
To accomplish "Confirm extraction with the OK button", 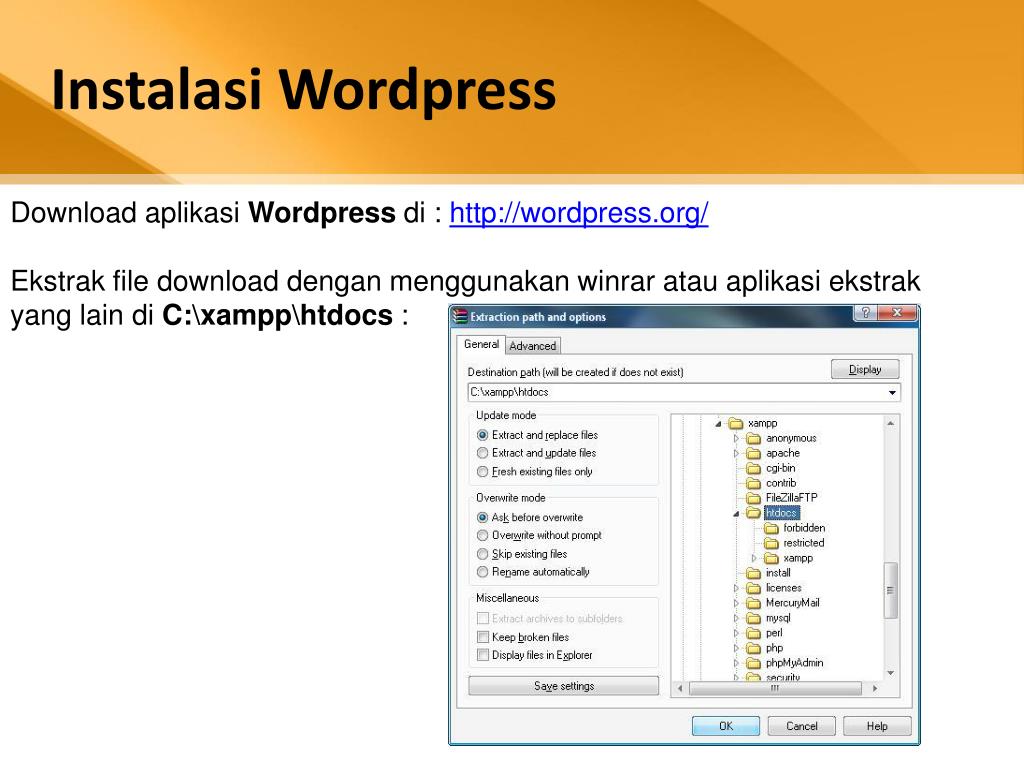I will [726, 726].
